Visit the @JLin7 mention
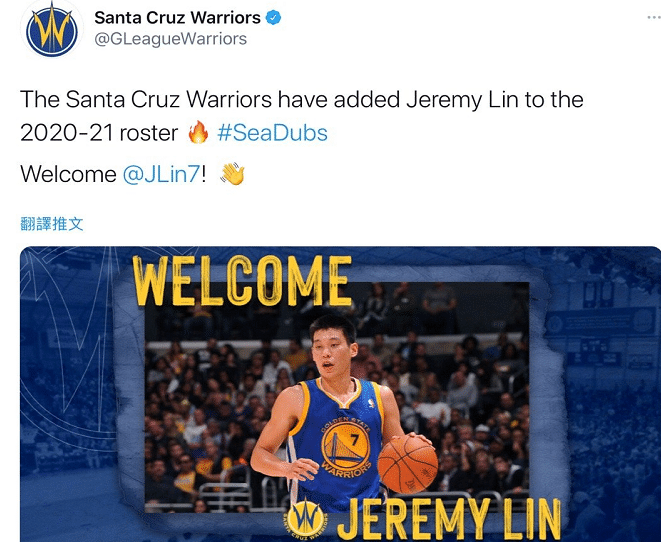661x542 pixels. pyautogui.click(x=161, y=174)
